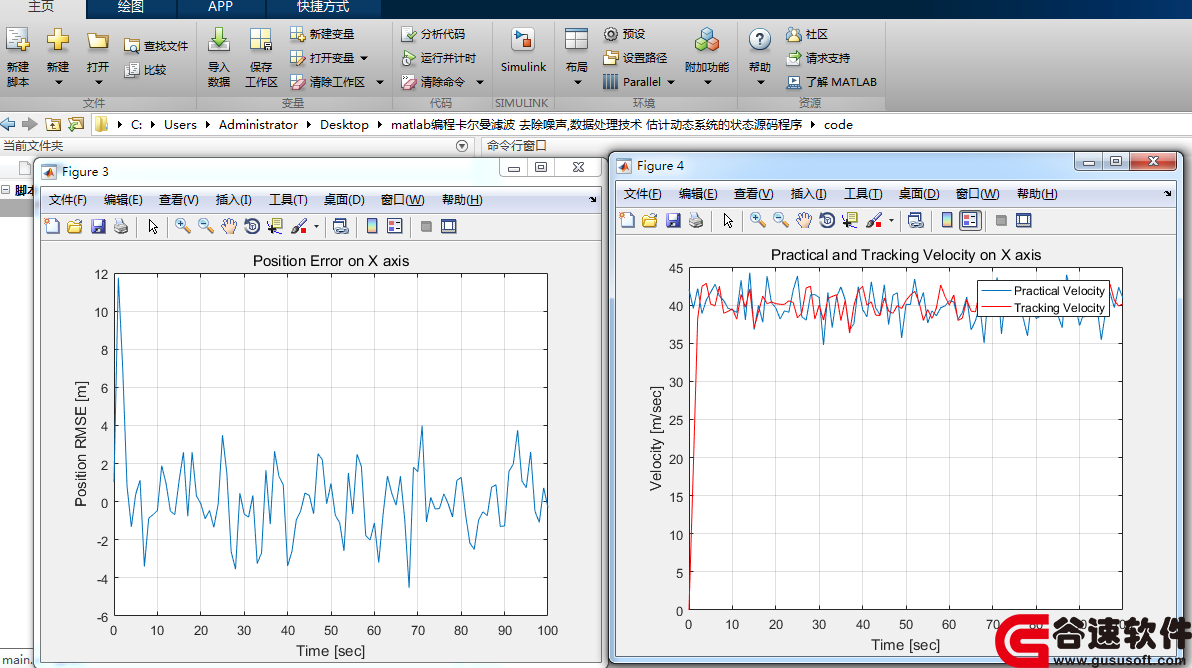Go back using the address bar's left arrow

click(8, 124)
